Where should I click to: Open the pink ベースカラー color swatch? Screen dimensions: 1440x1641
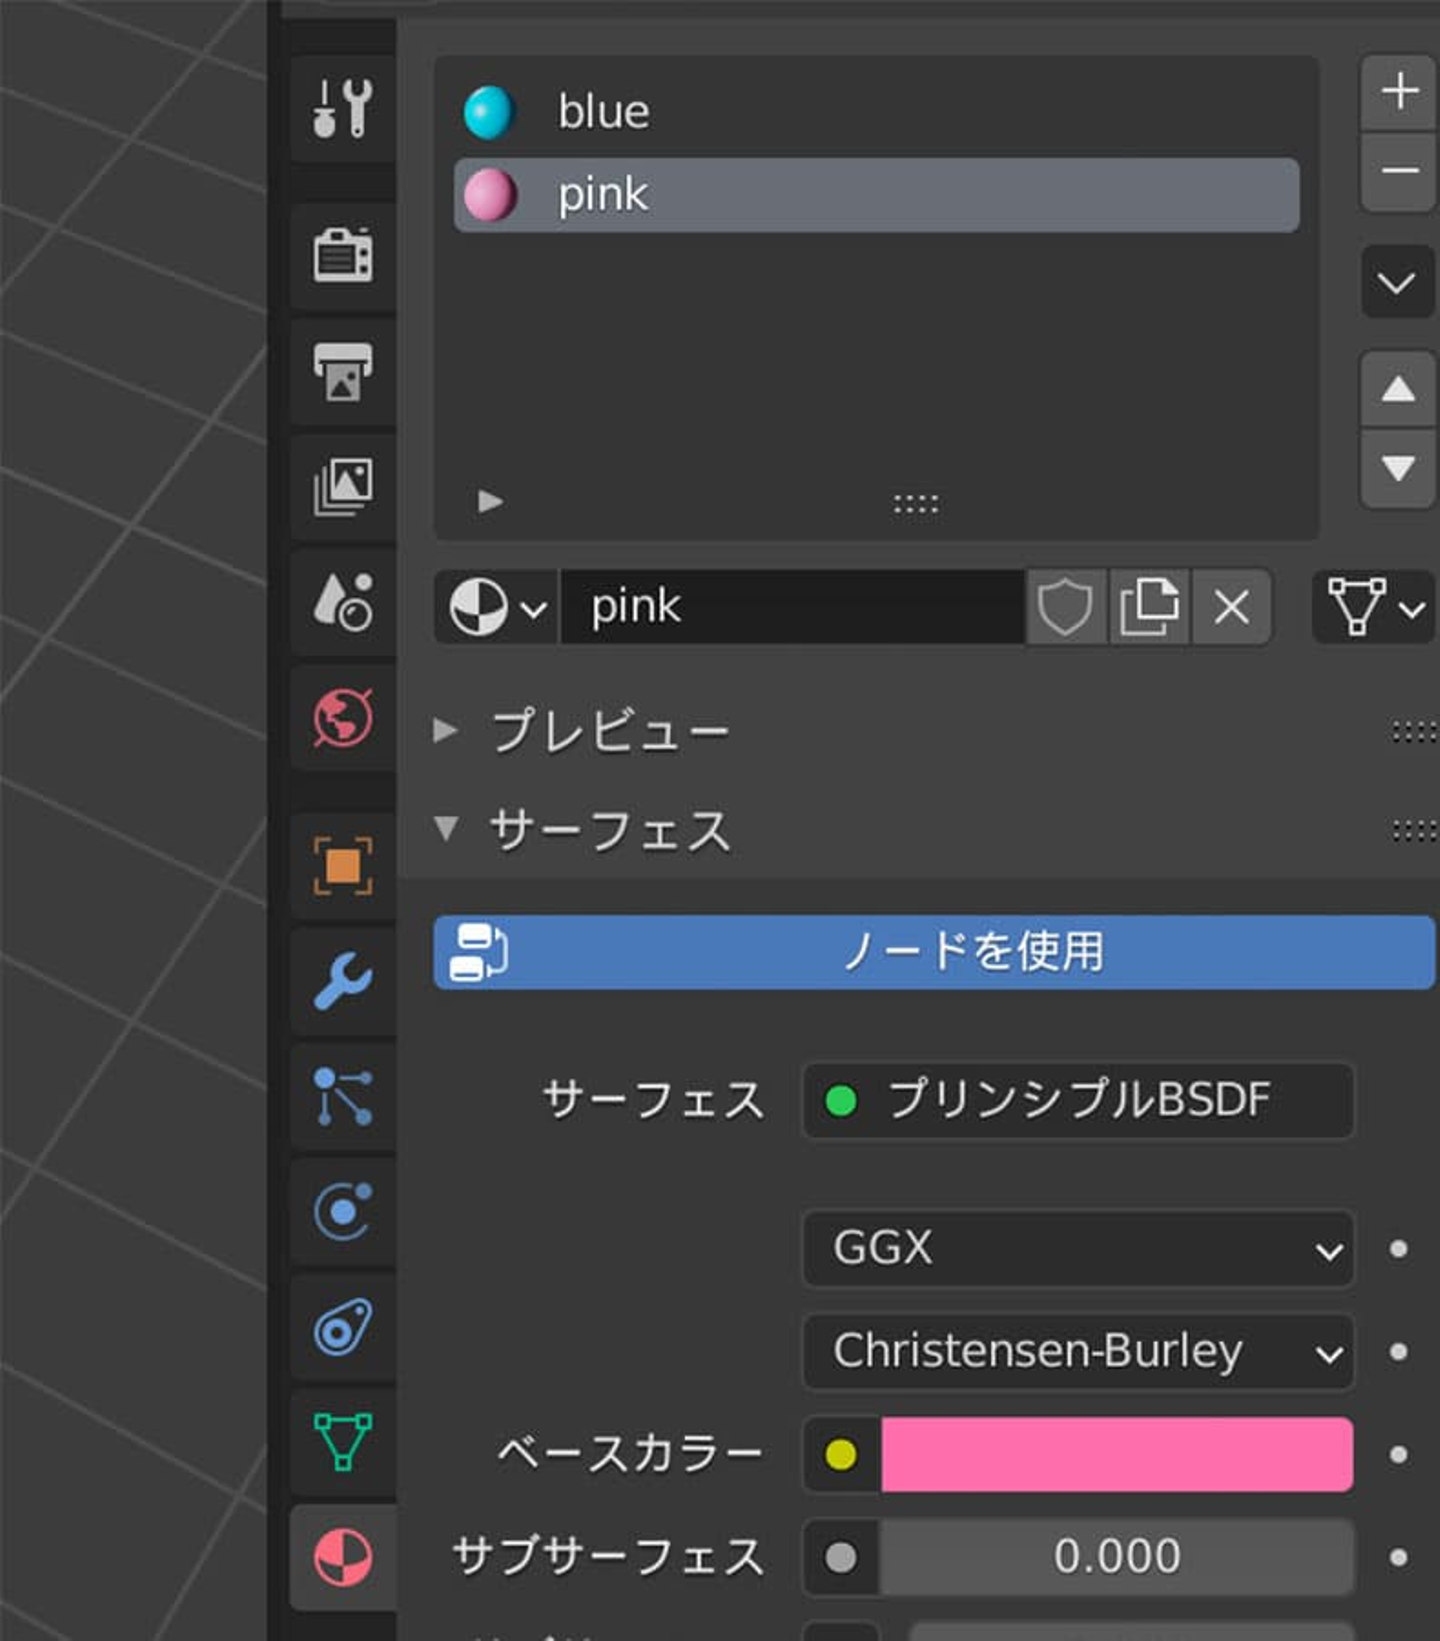(1117, 1455)
